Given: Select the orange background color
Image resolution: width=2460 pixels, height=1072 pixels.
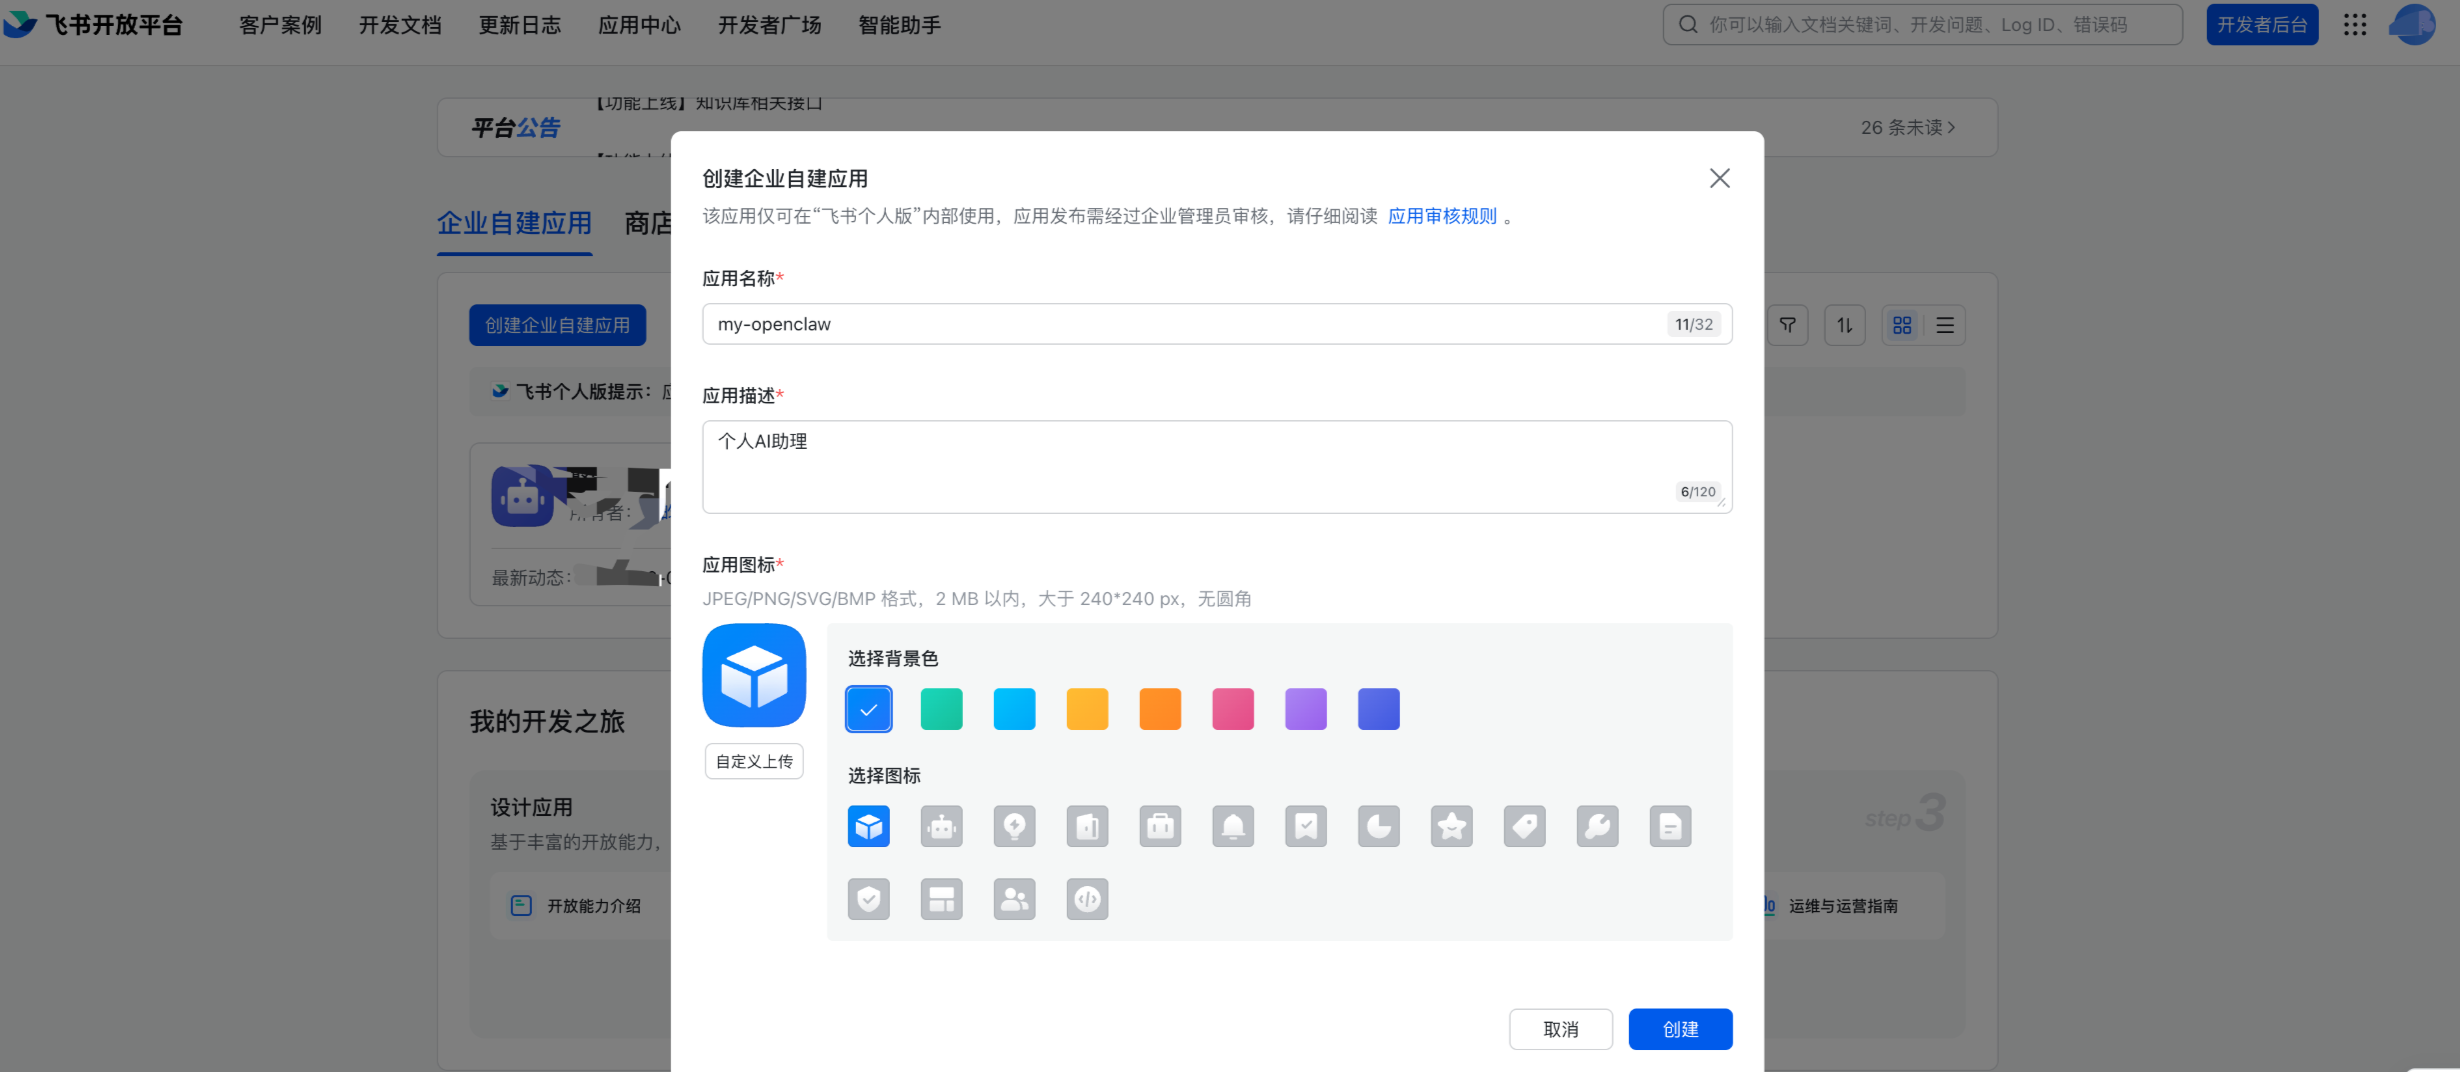Looking at the screenshot, I should pyautogui.click(x=1160, y=709).
